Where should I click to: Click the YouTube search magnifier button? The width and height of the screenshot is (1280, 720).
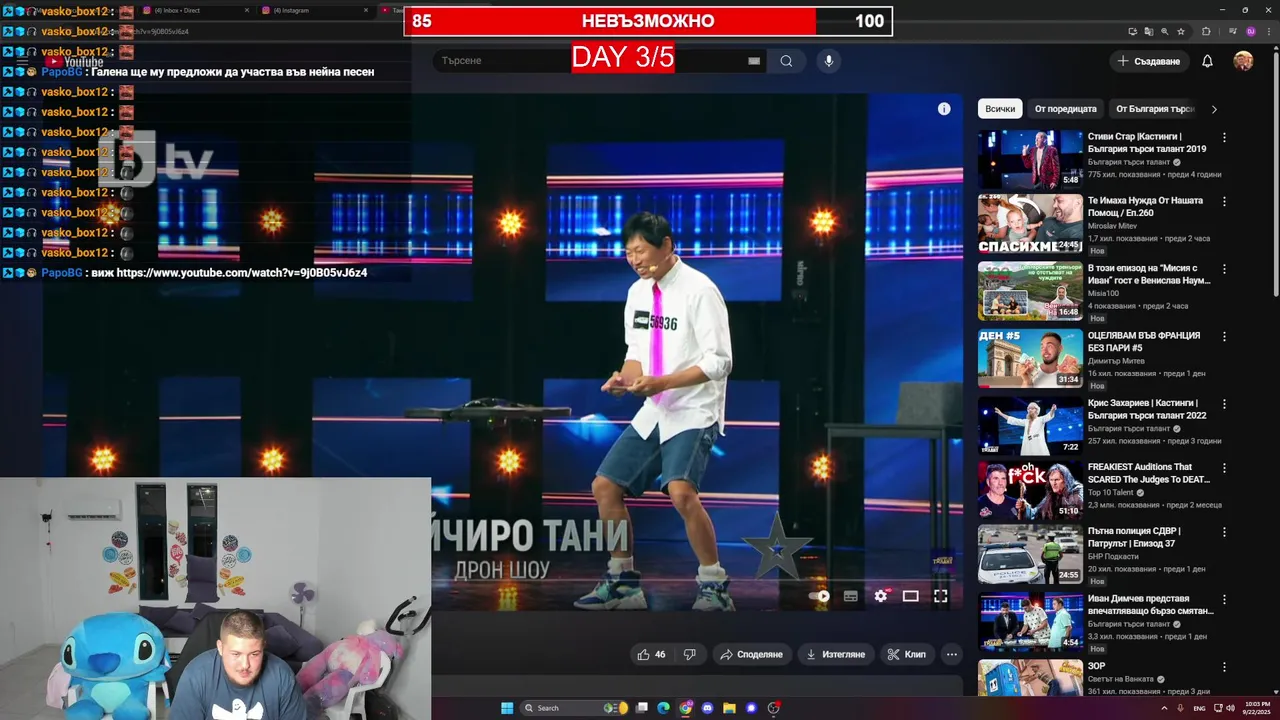pyautogui.click(x=786, y=61)
